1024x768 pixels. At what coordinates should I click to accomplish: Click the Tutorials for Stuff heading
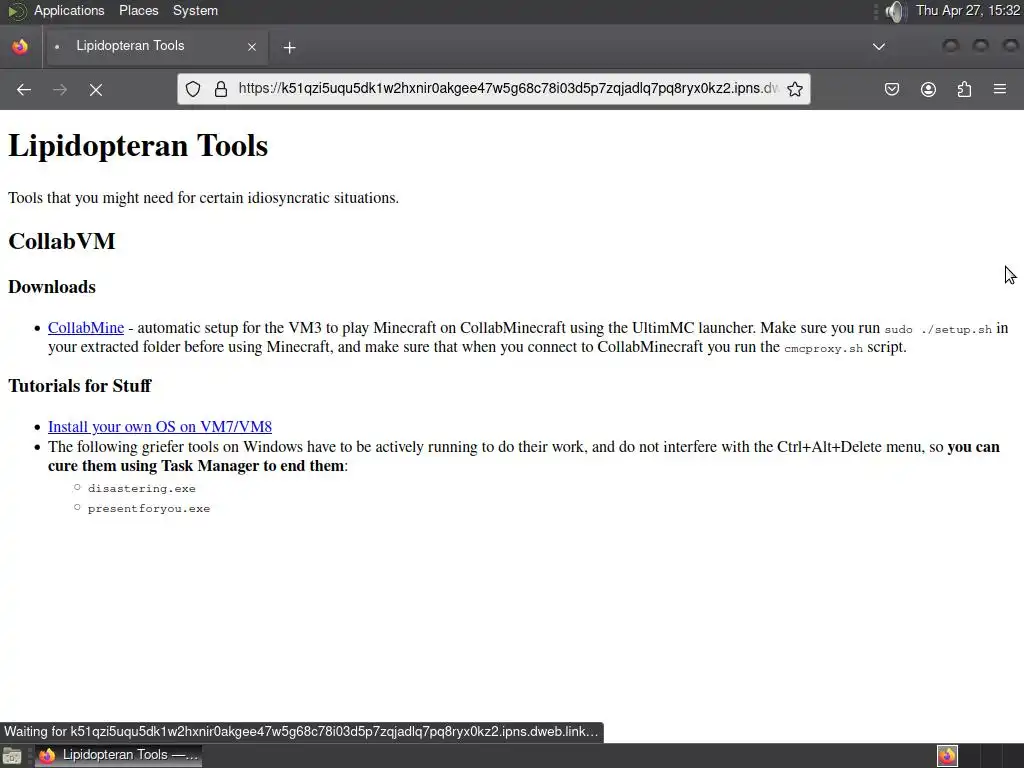80,386
